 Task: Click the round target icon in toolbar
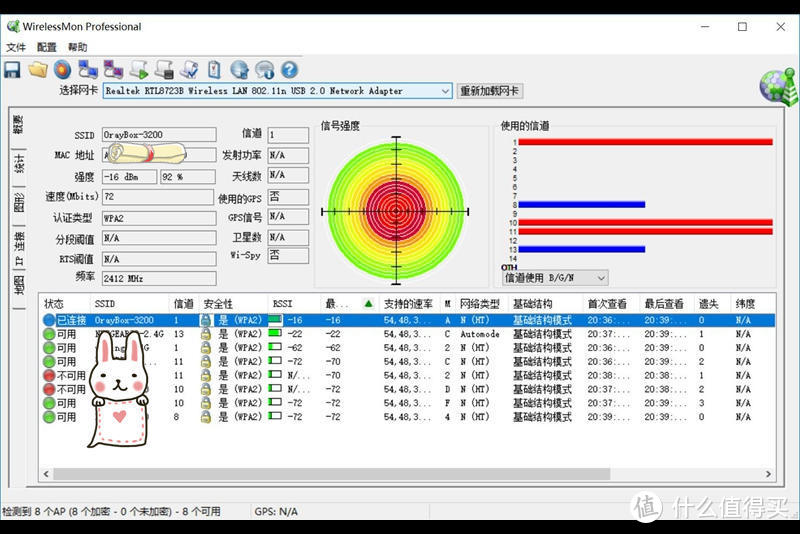click(x=62, y=70)
